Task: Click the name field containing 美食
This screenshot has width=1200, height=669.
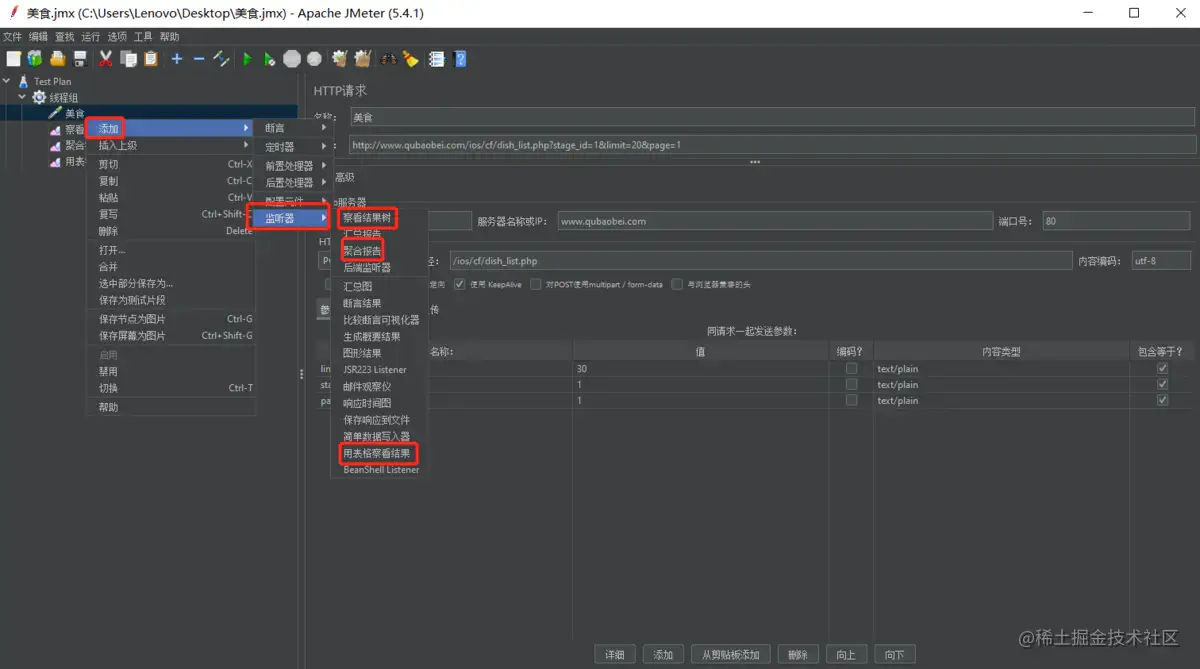Action: pyautogui.click(x=772, y=117)
